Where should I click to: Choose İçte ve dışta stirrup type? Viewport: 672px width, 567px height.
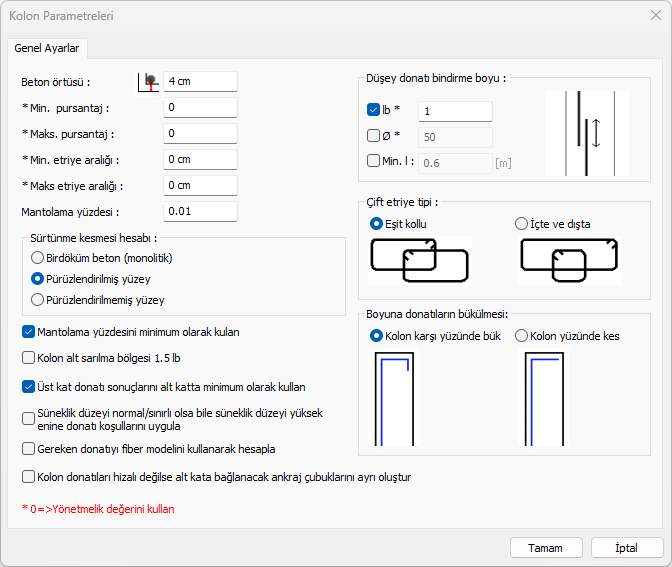[521, 223]
